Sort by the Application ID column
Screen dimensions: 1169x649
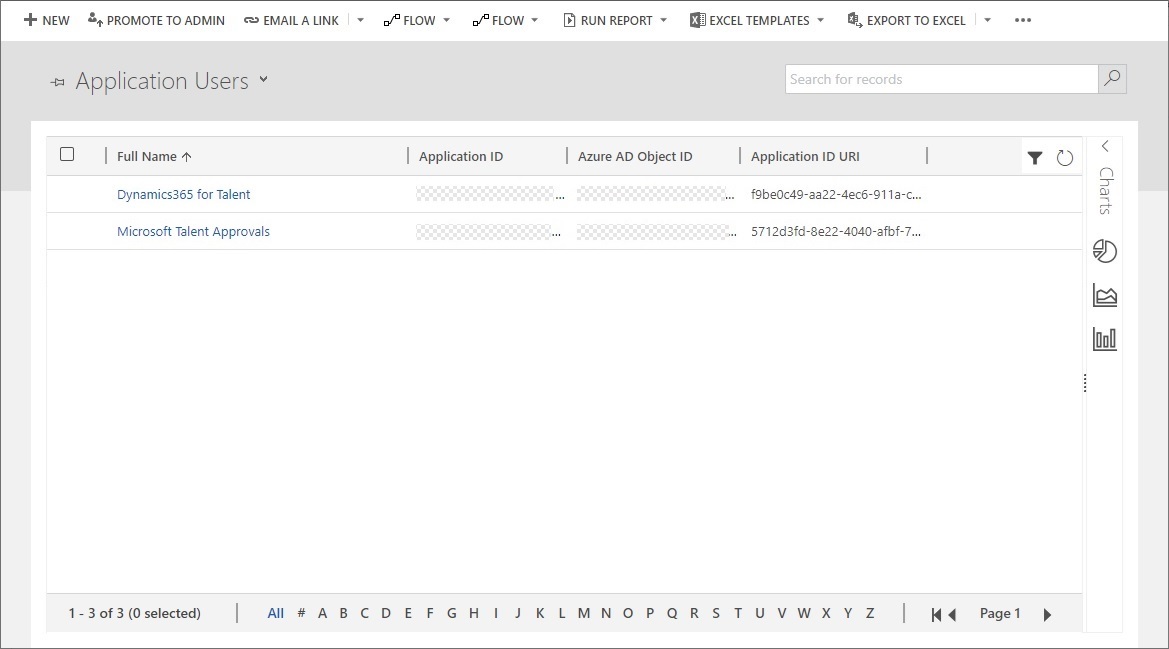[x=461, y=156]
